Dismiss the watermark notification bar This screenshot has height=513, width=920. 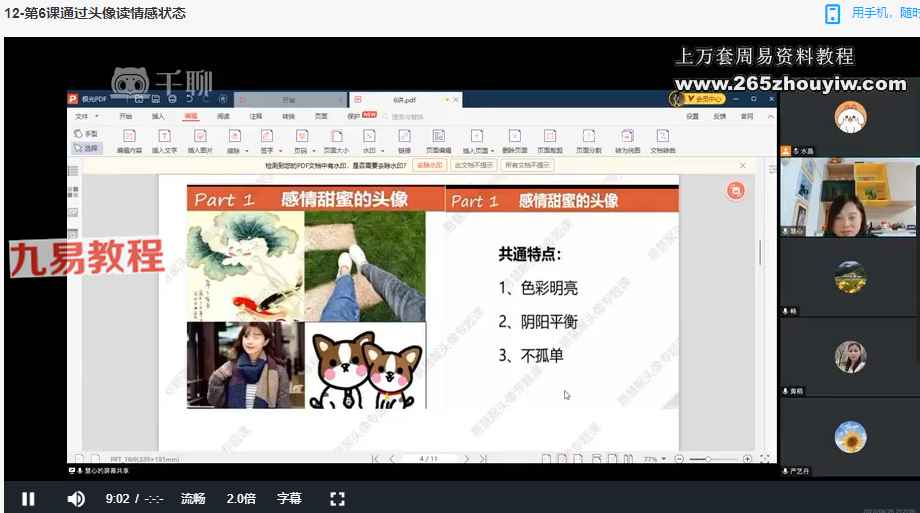743,166
